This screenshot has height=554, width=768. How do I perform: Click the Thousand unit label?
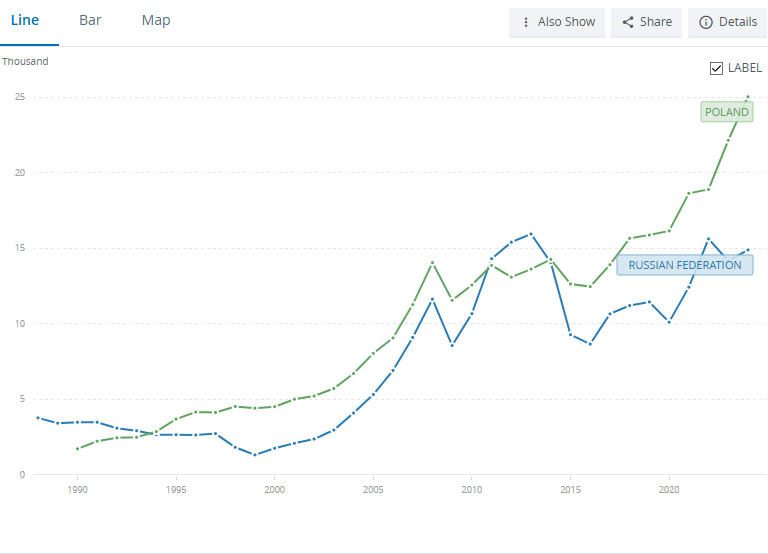(x=25, y=61)
